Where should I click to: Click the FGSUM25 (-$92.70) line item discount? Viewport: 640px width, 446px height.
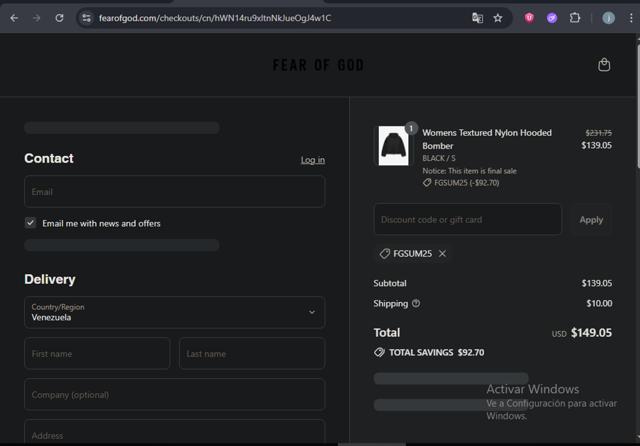click(461, 183)
